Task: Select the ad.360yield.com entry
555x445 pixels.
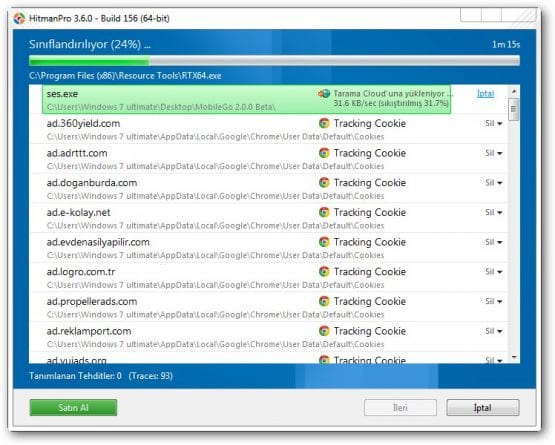Action: [269, 129]
